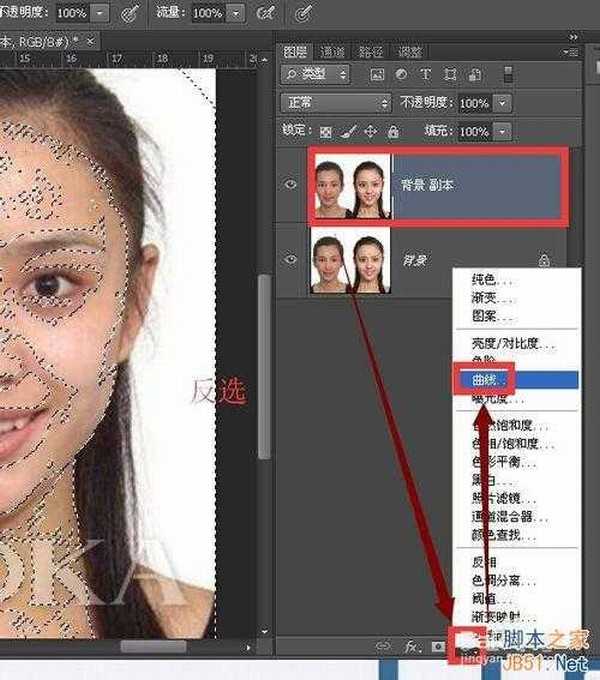Choose 纯色 in the adjustment menu
This screenshot has width=600, height=680.
tap(487, 283)
